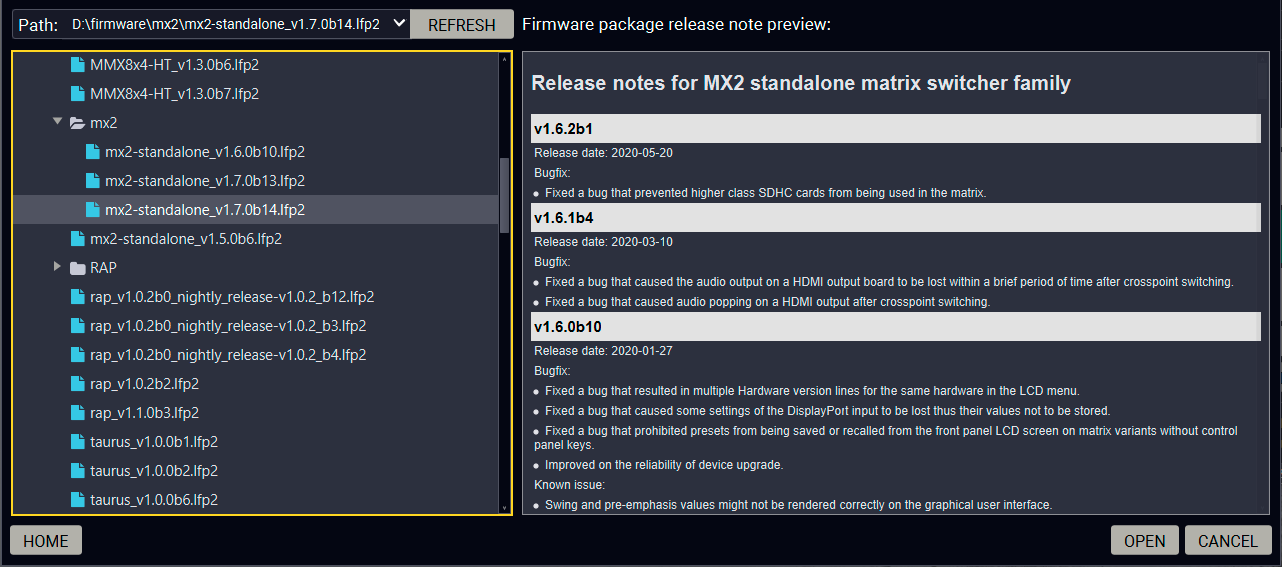This screenshot has height=567, width=1282.
Task: Select rap_v1.0.2b0_nightly_release-v1.0.2_b12.lfp2 entry
Action: coord(232,297)
